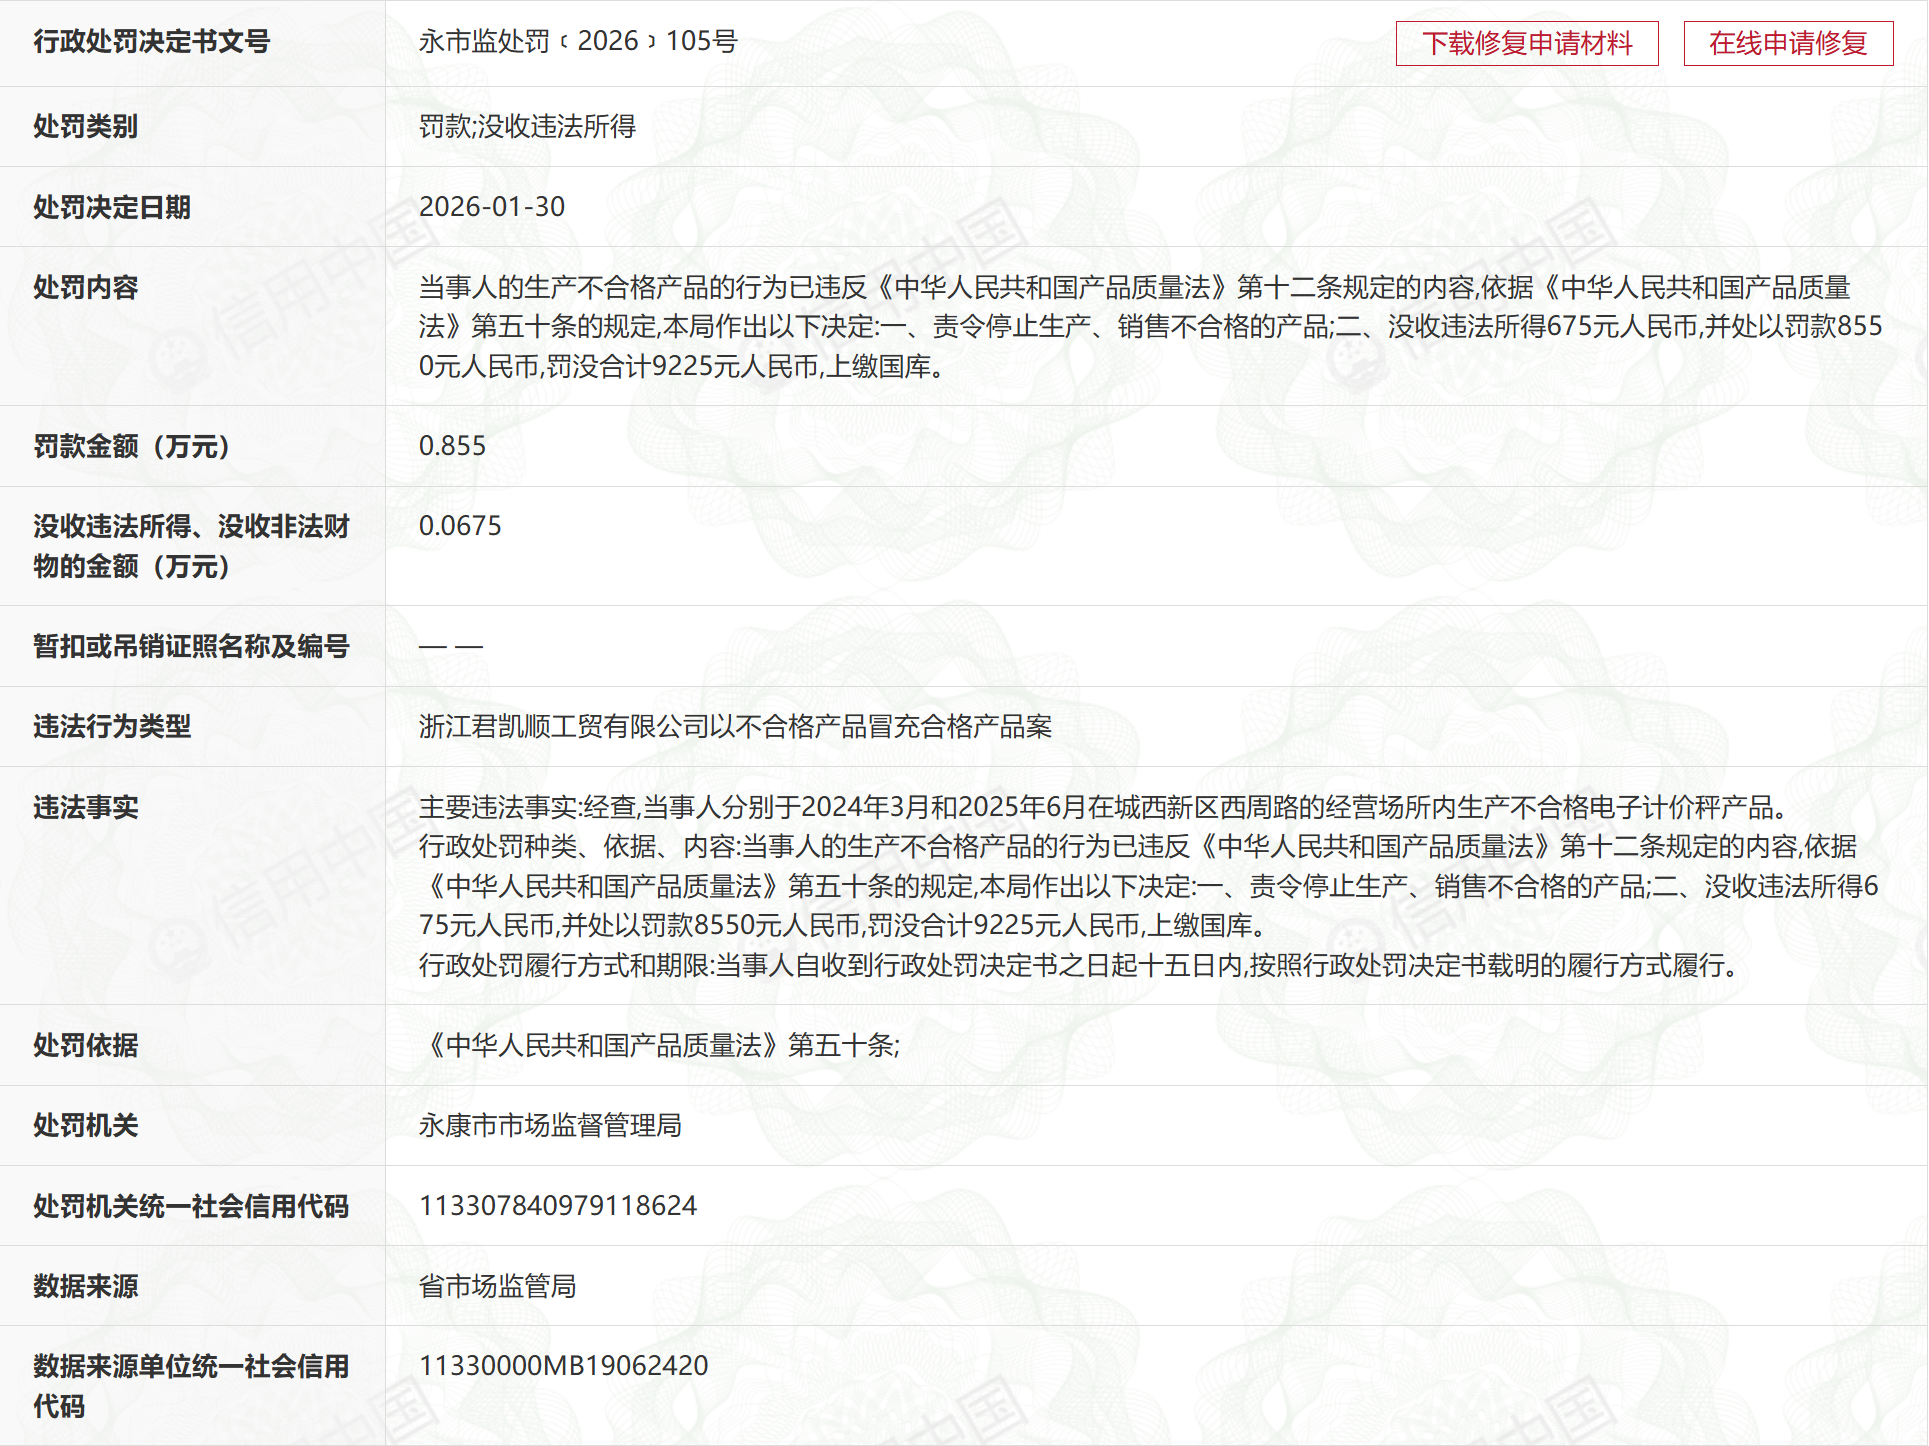Click the 行政处罚决定书文号 label
This screenshot has width=1929, height=1446.
pos(151,41)
